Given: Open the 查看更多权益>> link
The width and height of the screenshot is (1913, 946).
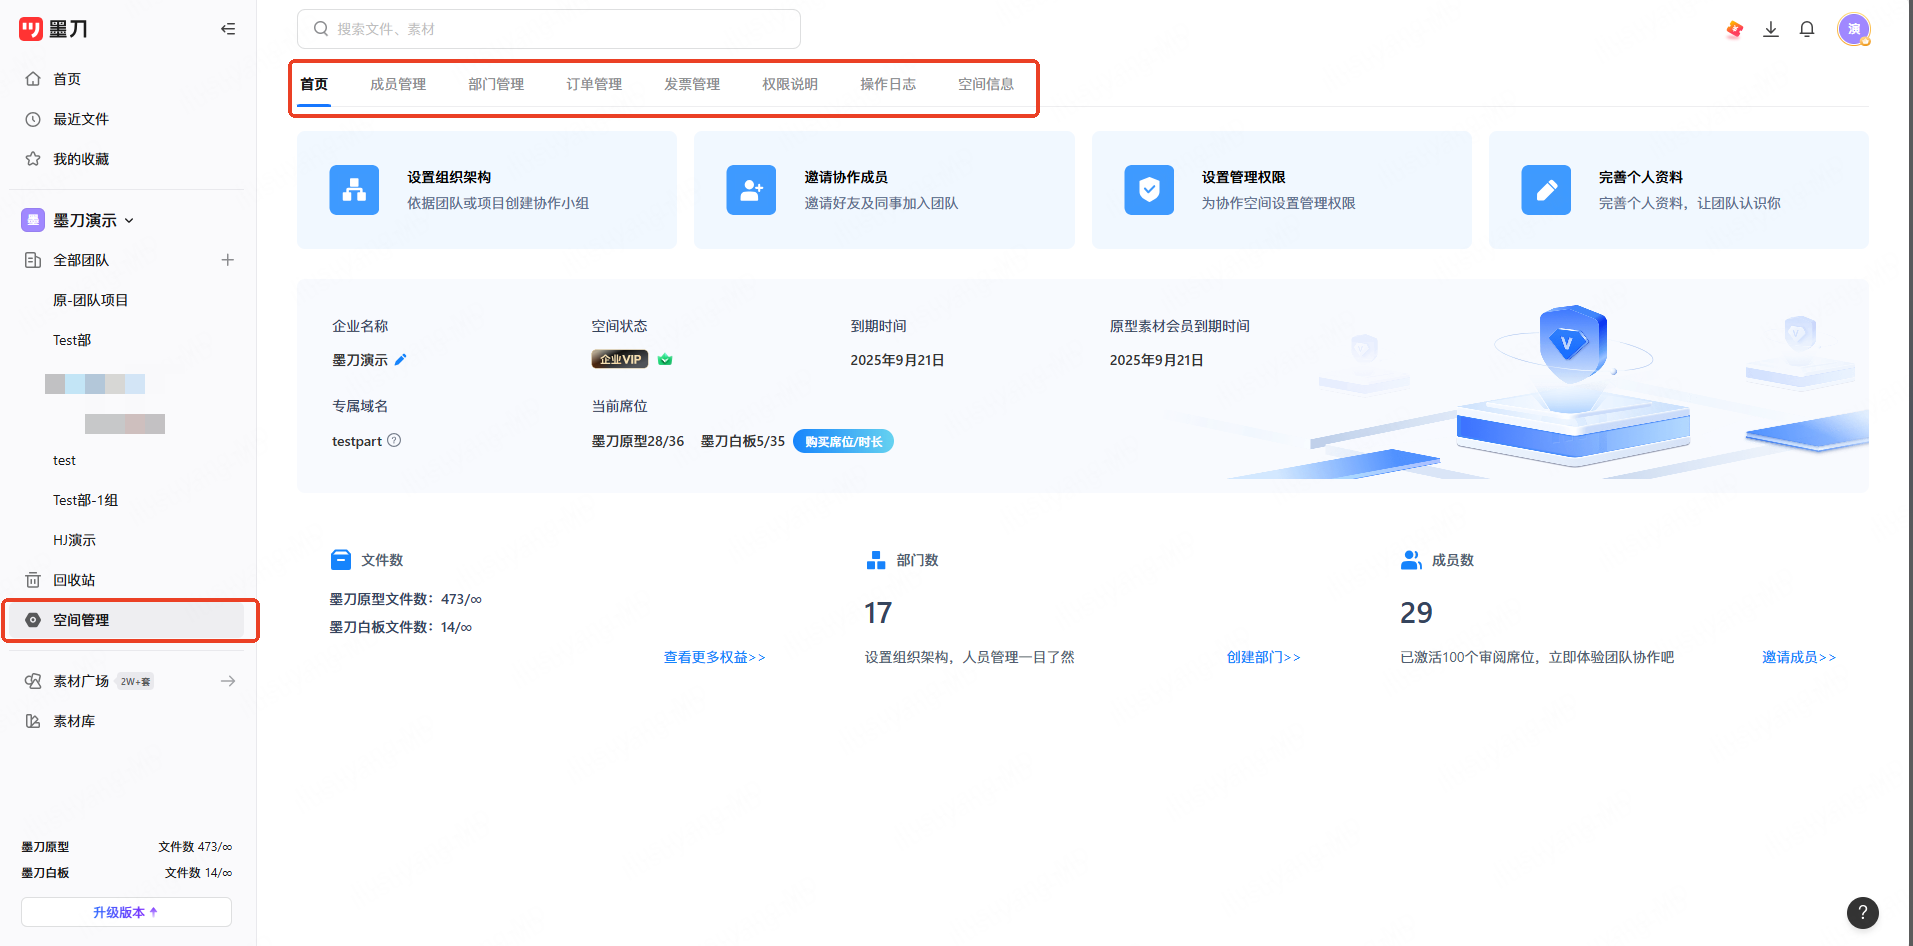Looking at the screenshot, I should click(714, 657).
